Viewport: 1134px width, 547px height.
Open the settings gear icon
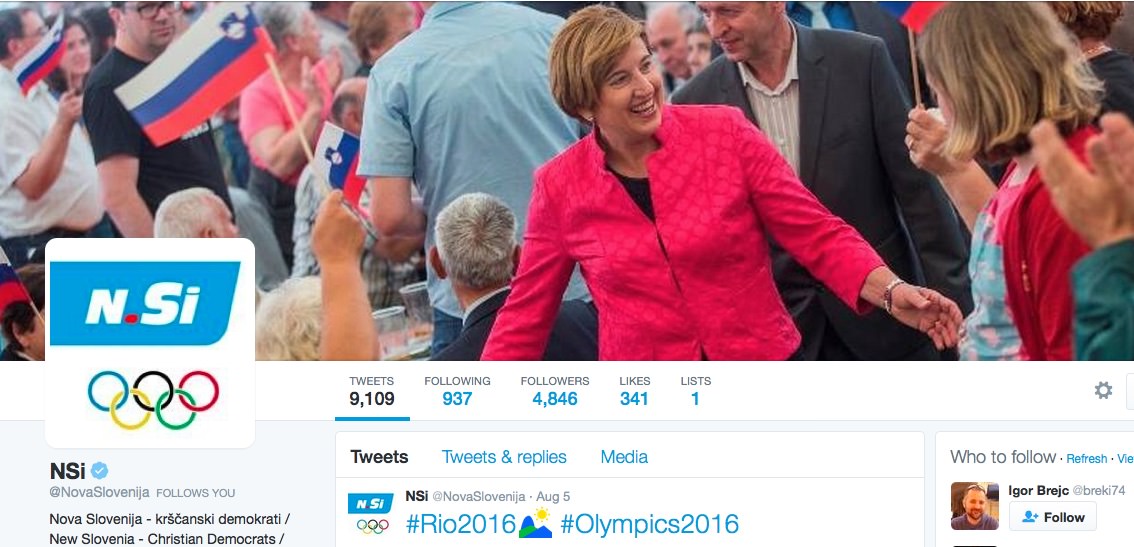click(x=1103, y=391)
